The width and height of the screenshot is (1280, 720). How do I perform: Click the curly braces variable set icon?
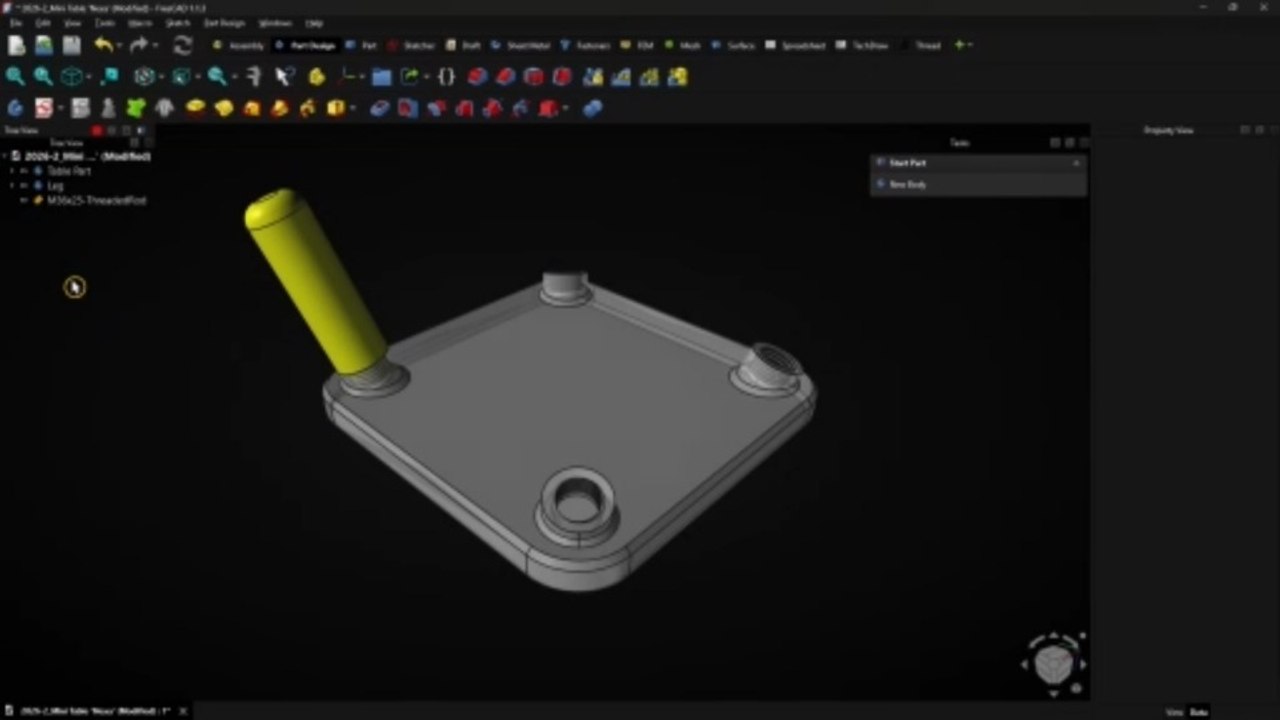pos(446,76)
